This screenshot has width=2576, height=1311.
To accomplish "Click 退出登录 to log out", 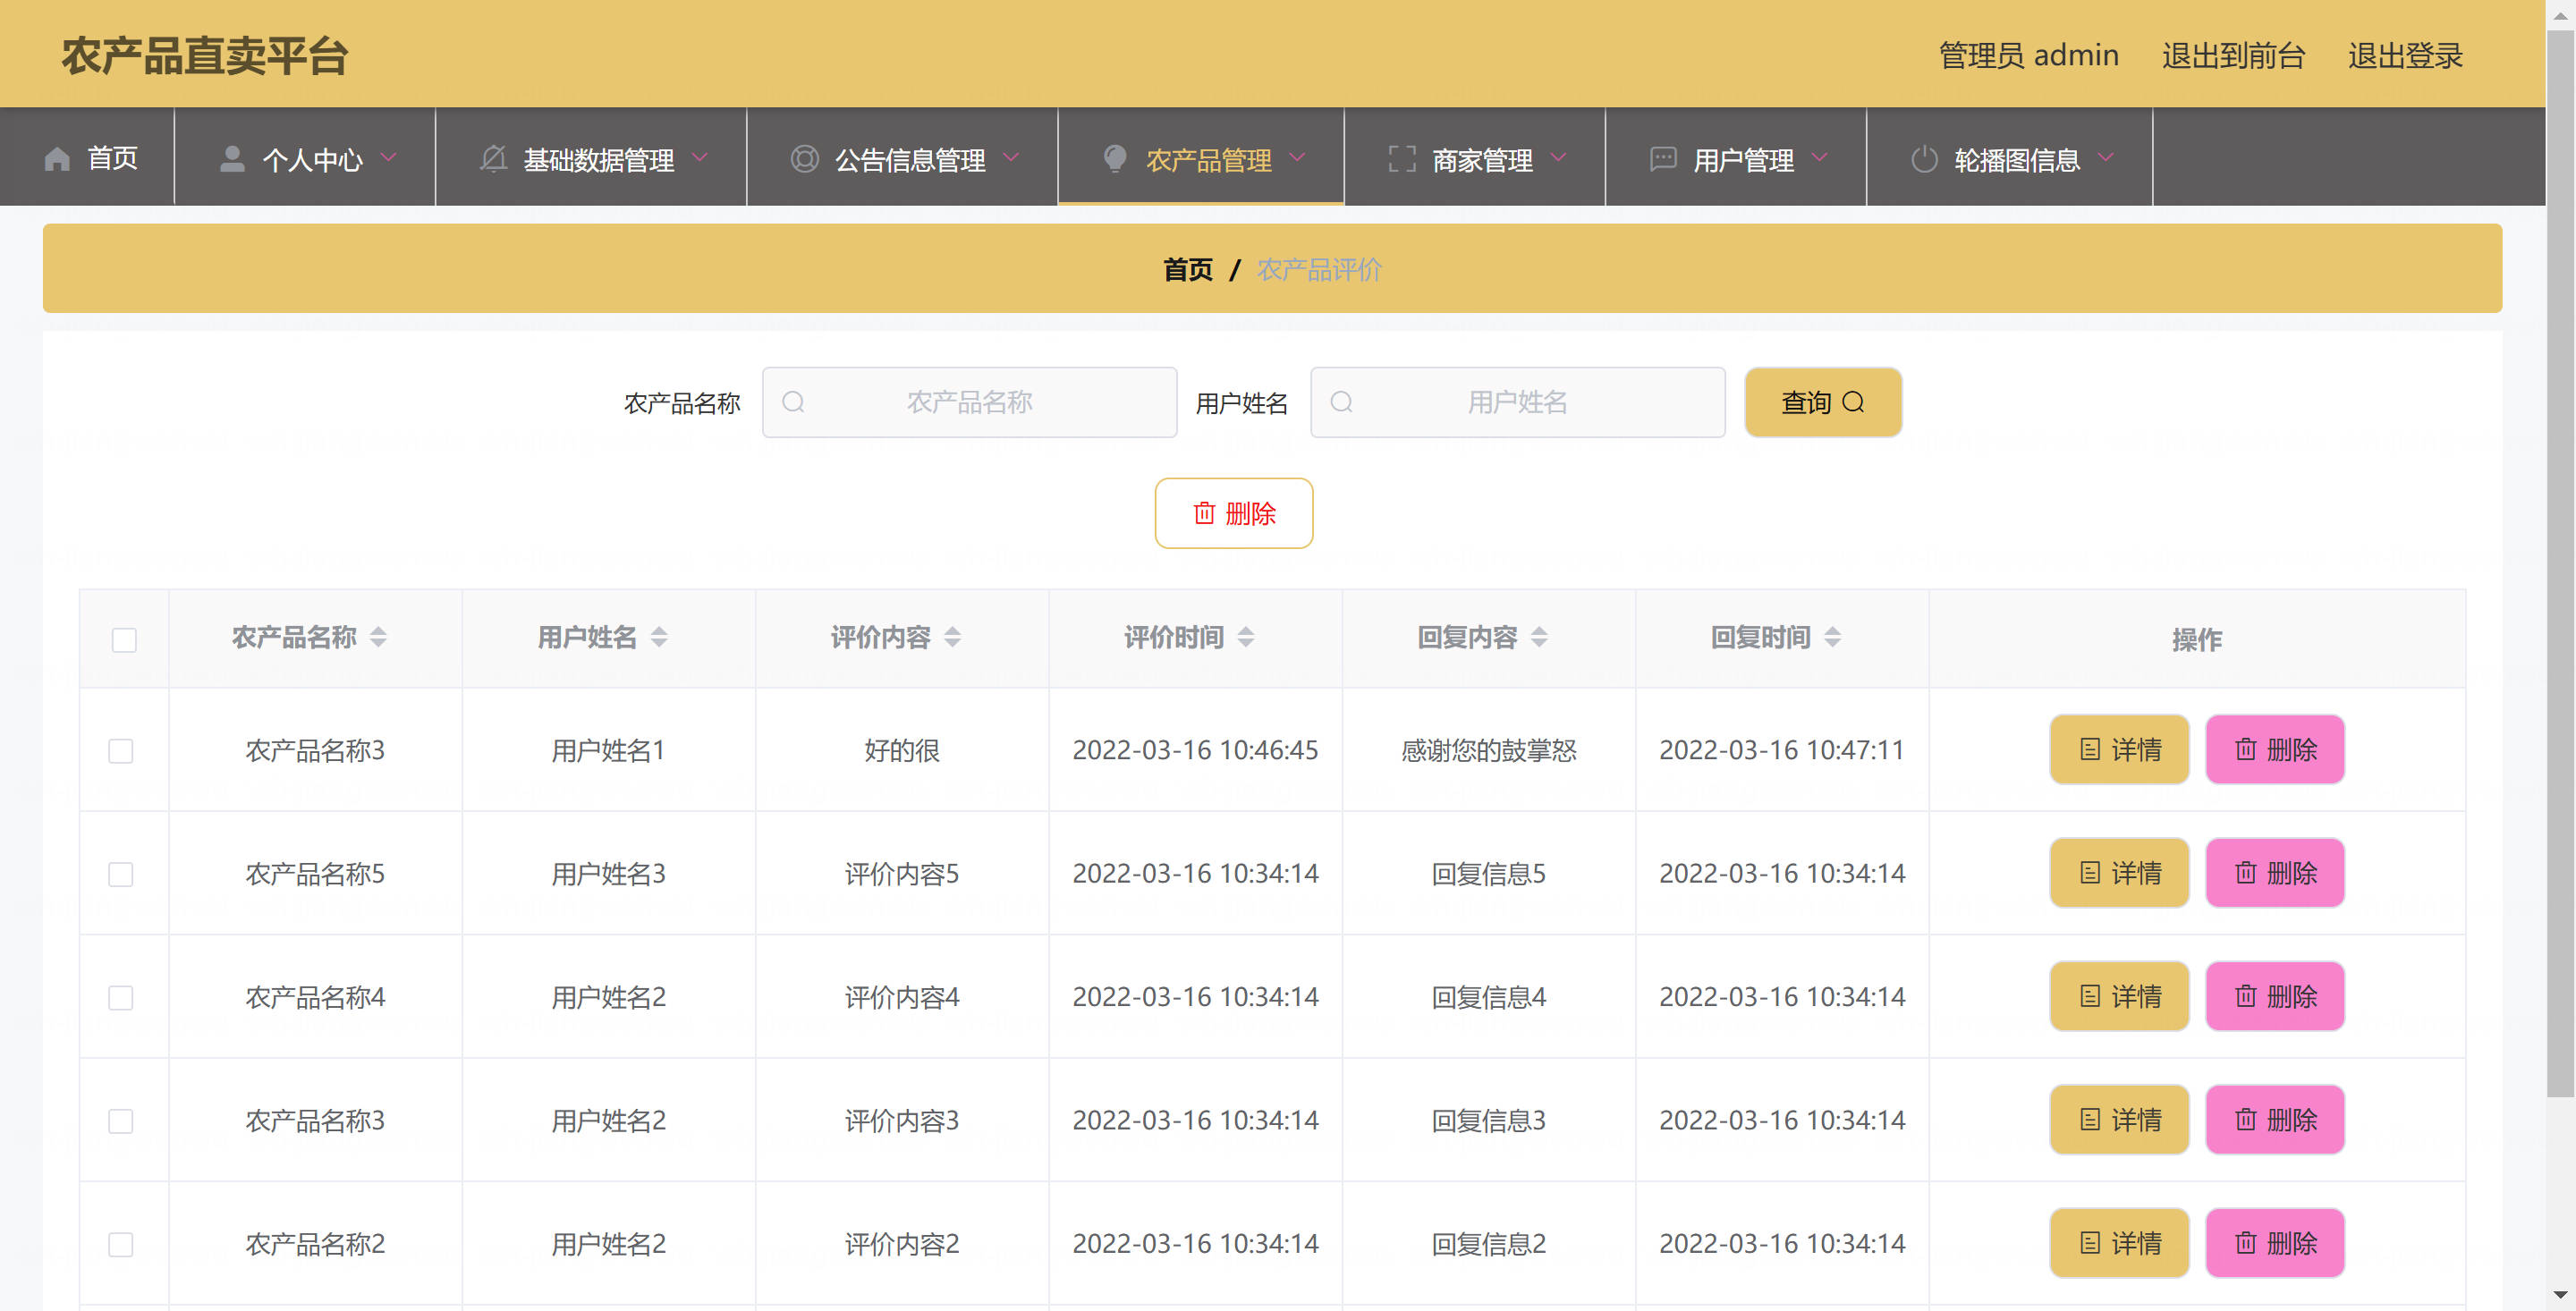I will pos(2405,56).
